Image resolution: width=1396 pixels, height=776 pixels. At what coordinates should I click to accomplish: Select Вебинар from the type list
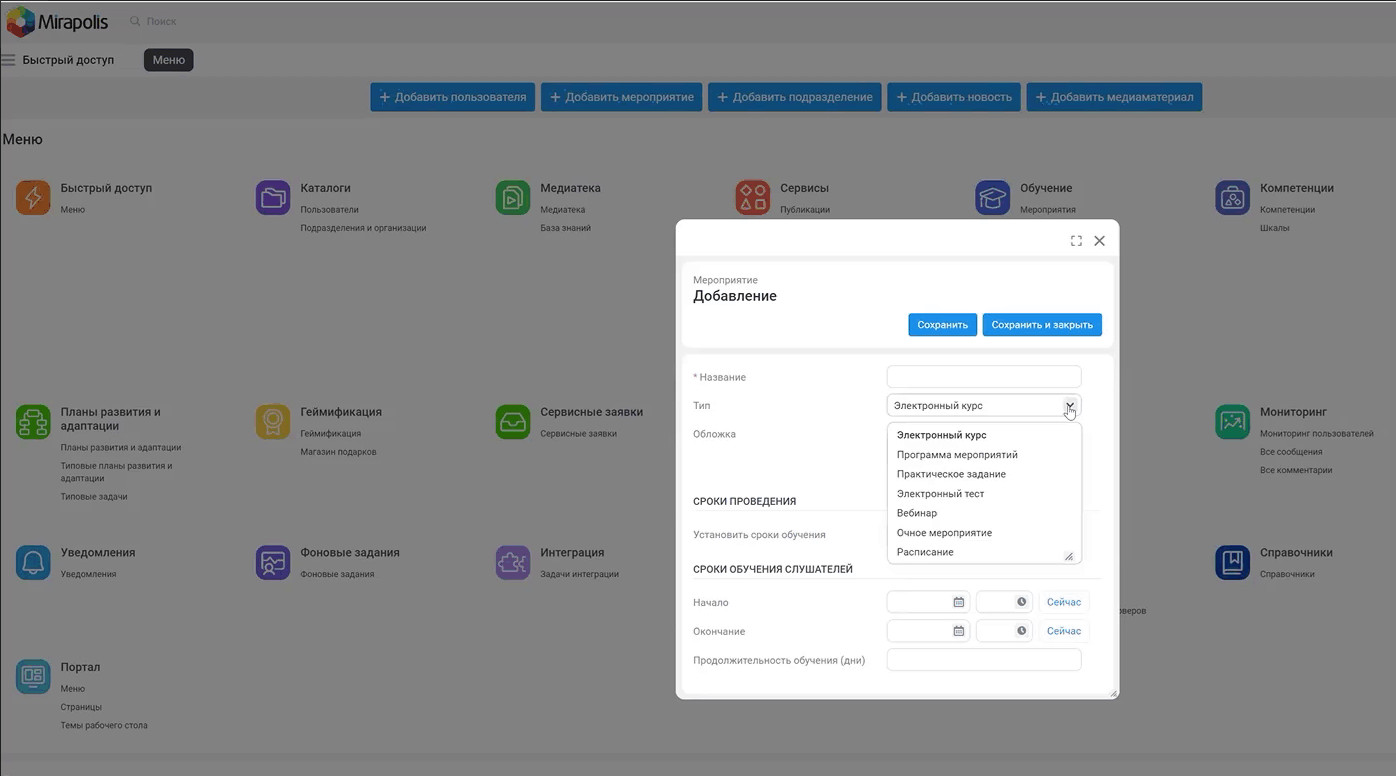[x=917, y=513]
